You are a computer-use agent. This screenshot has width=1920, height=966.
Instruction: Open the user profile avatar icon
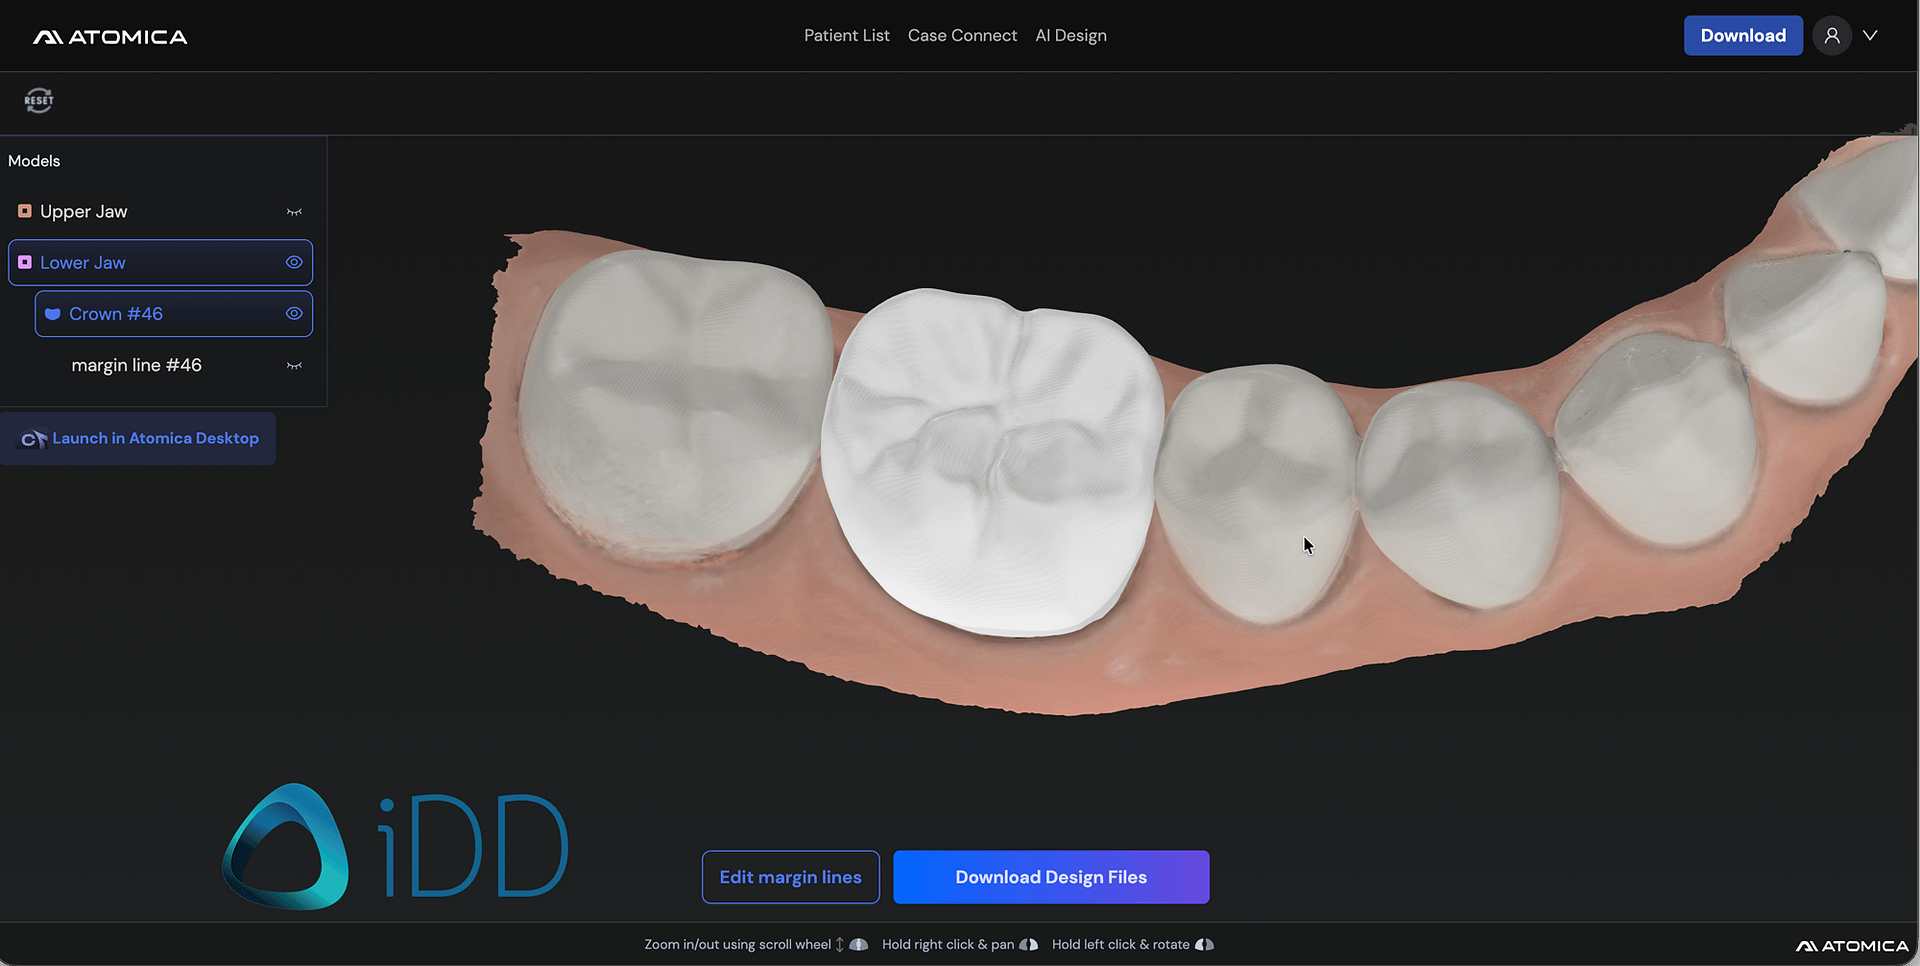(x=1831, y=36)
